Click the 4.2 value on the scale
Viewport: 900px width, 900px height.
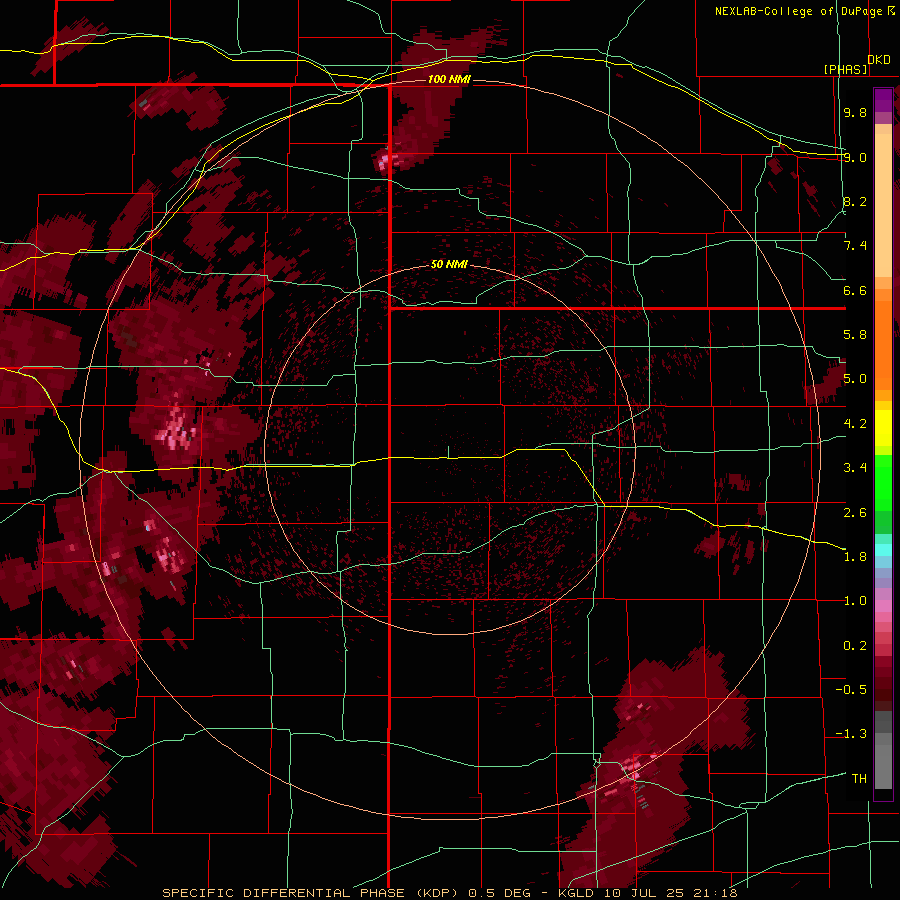click(855, 424)
